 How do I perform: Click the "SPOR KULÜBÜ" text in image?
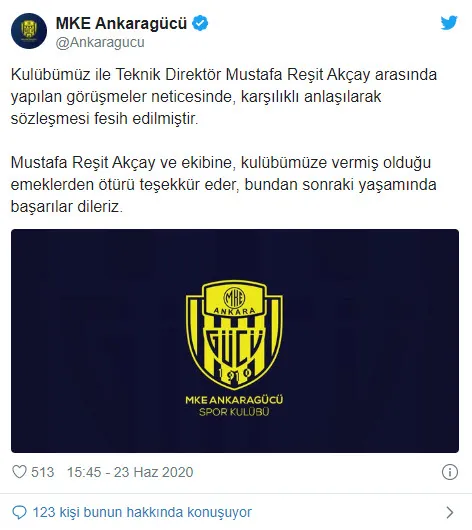pyautogui.click(x=234, y=412)
